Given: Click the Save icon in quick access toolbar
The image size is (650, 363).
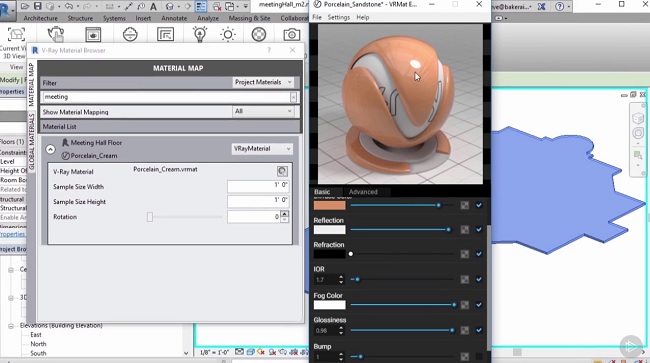Looking at the screenshot, I should pyautogui.click(x=37, y=6).
